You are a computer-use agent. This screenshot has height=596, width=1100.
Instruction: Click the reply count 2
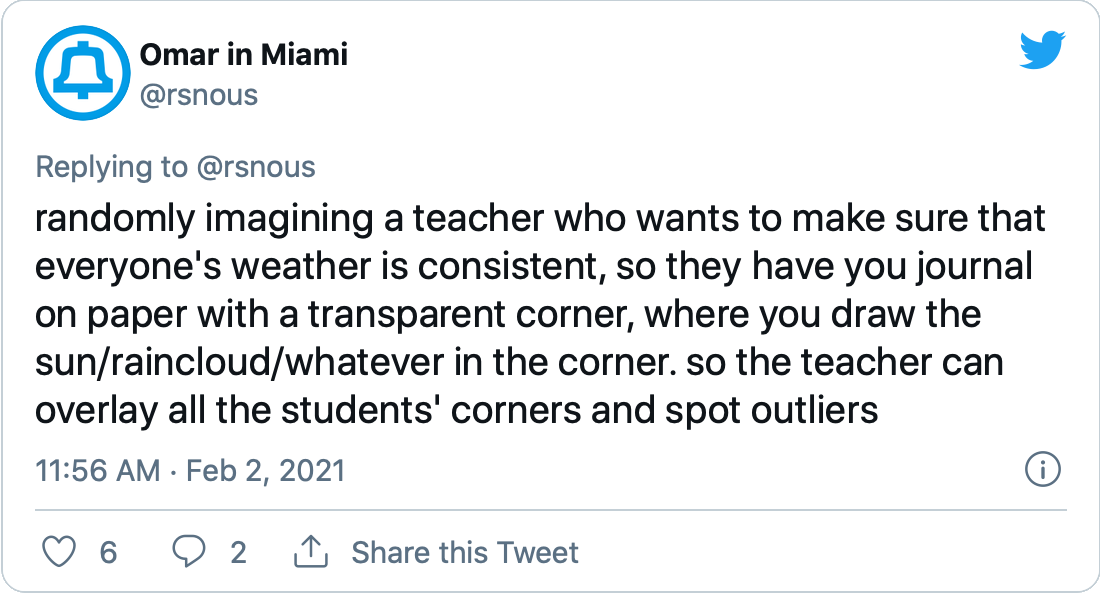[x=239, y=553]
